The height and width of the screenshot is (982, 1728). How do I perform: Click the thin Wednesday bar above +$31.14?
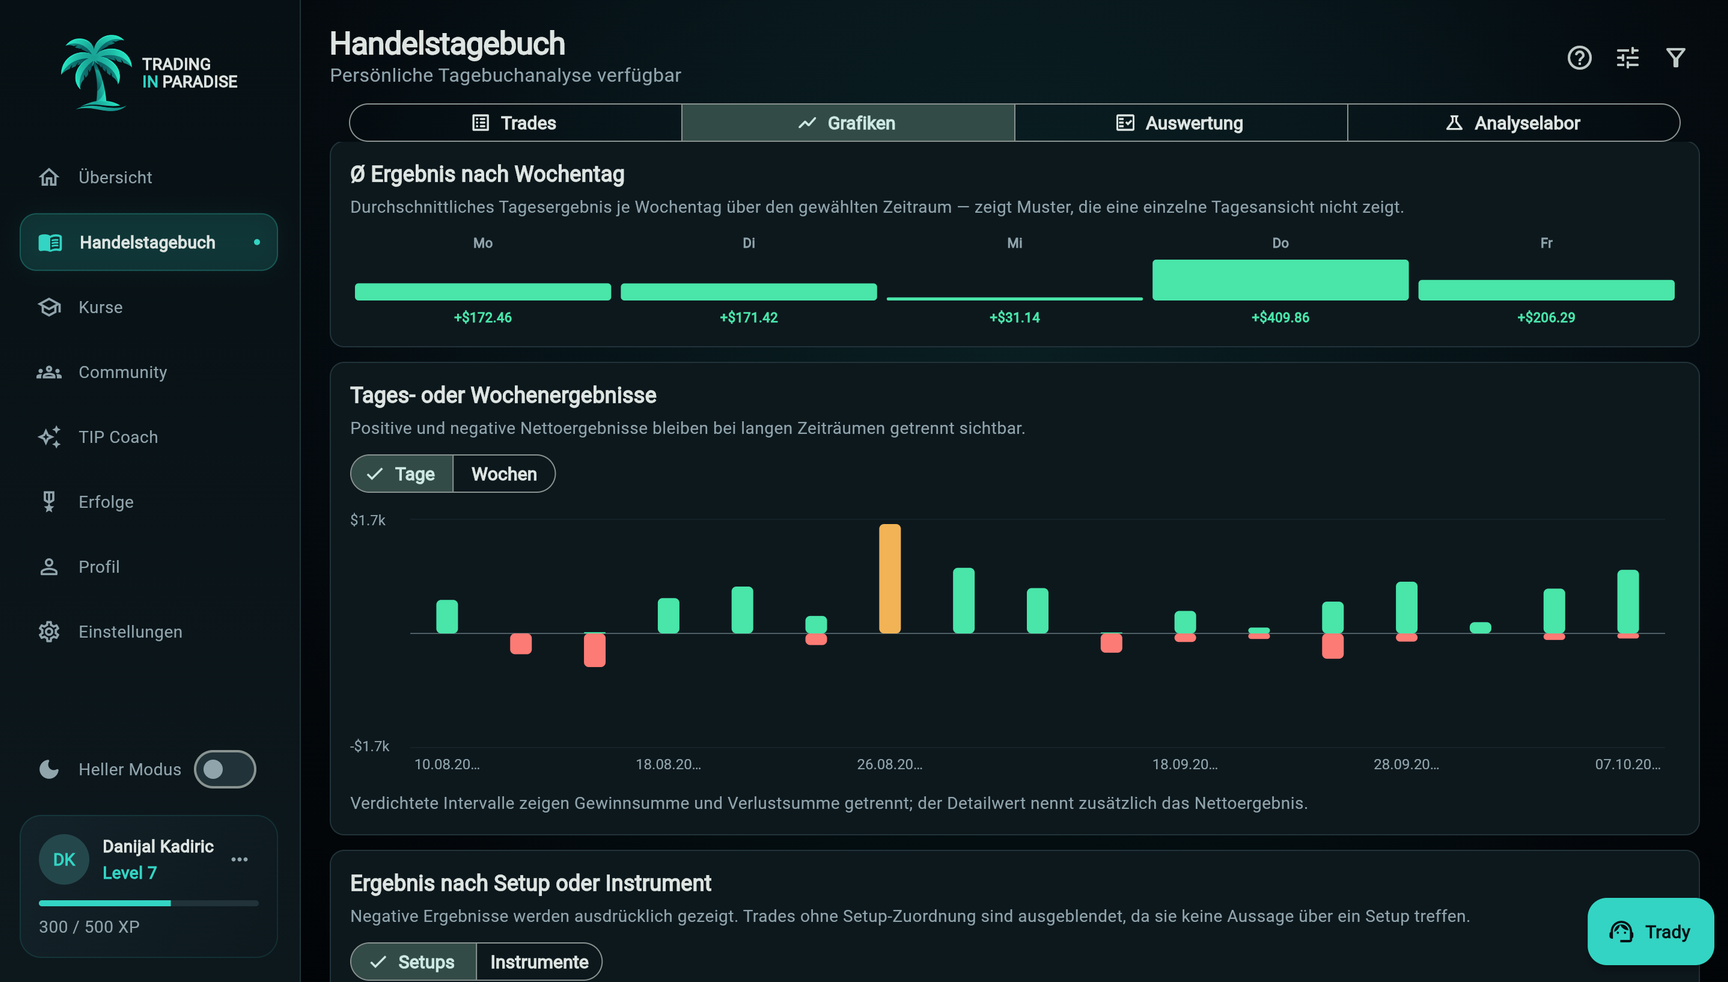tap(1015, 298)
